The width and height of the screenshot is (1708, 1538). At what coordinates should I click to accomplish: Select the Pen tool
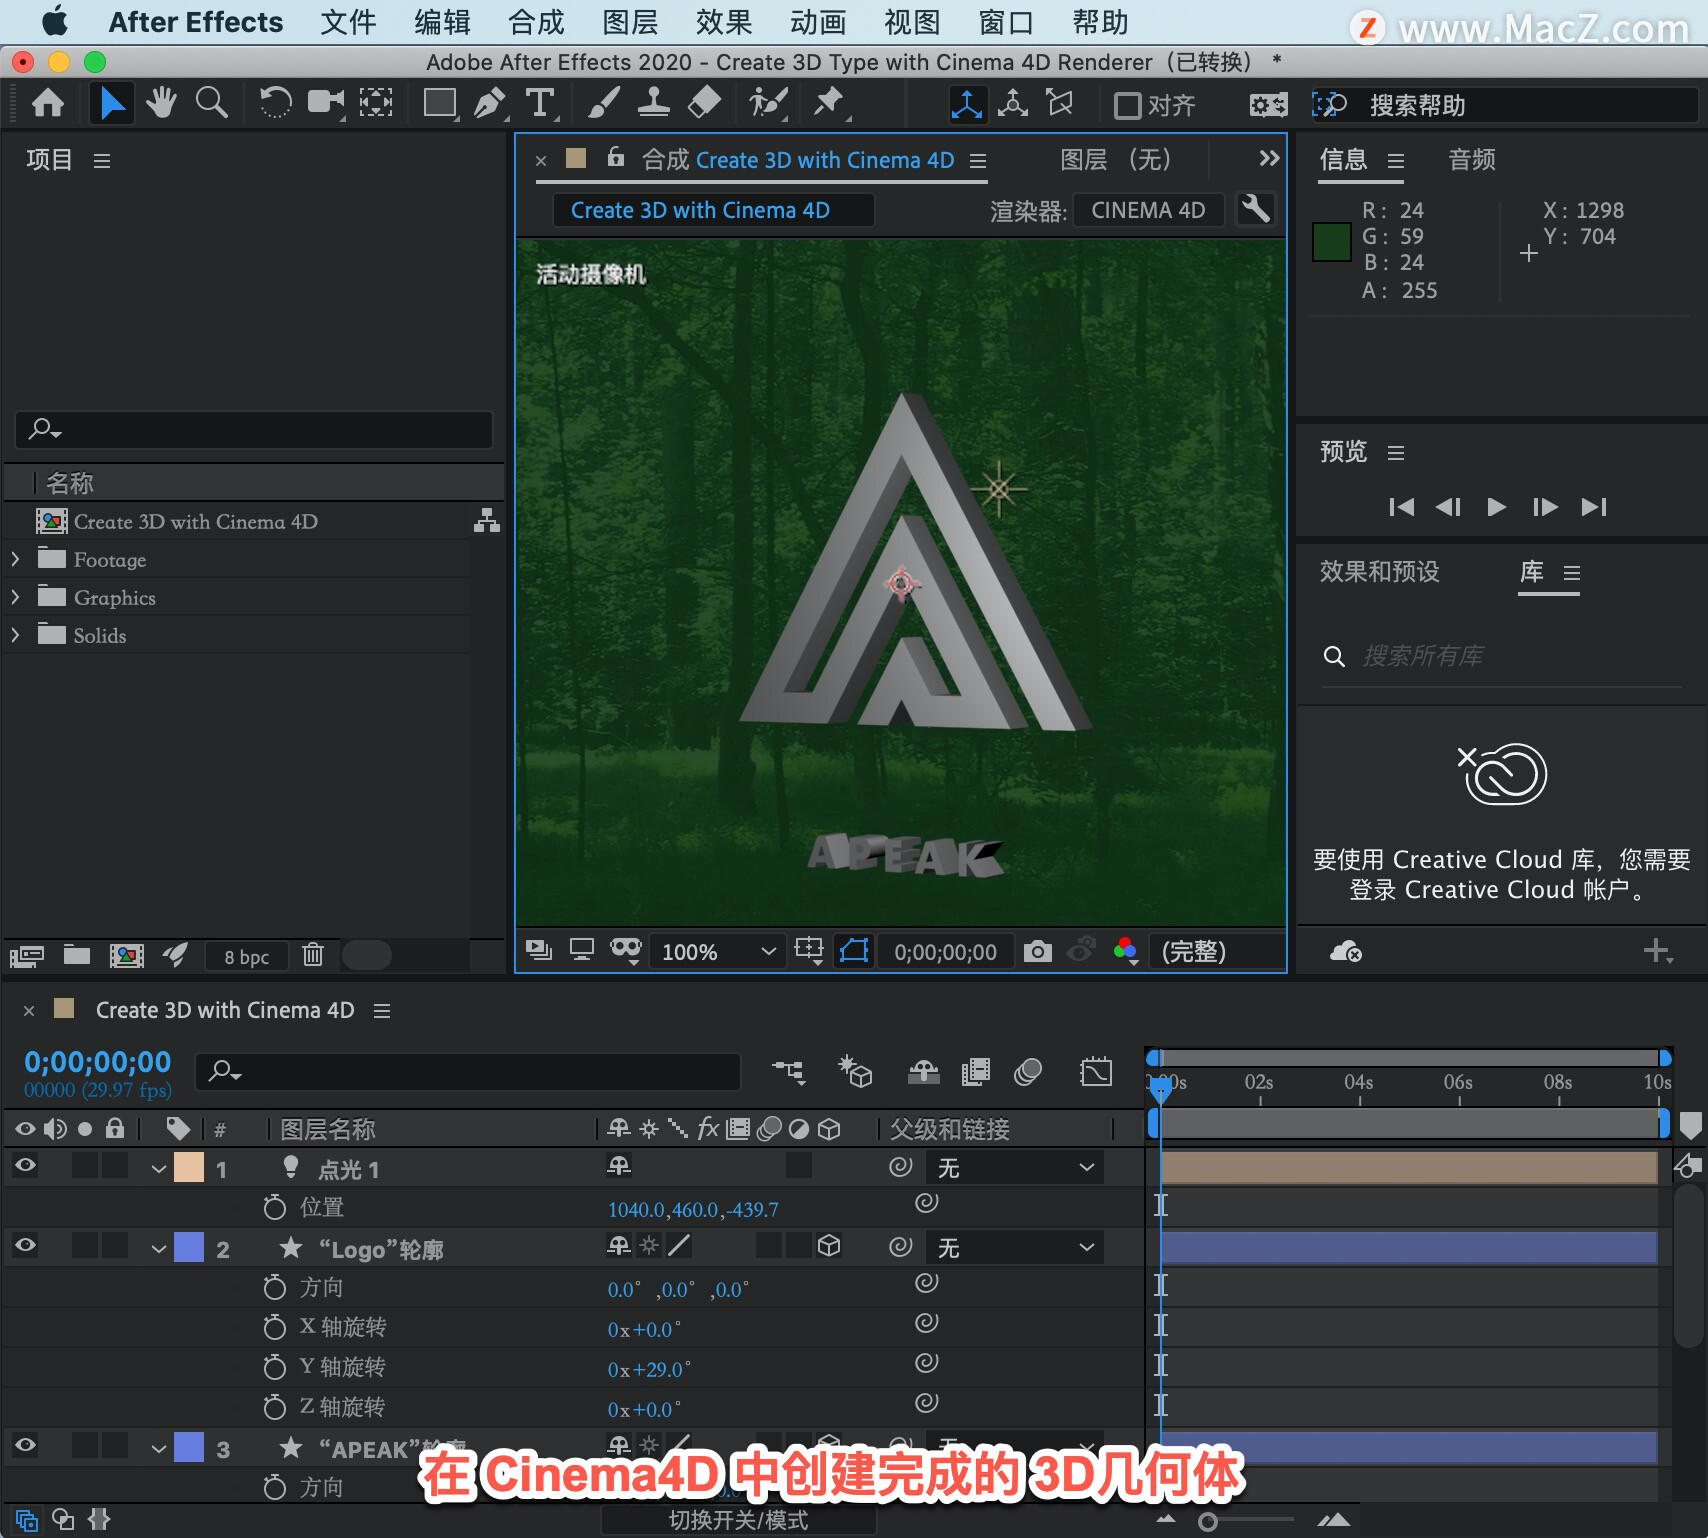coord(489,103)
